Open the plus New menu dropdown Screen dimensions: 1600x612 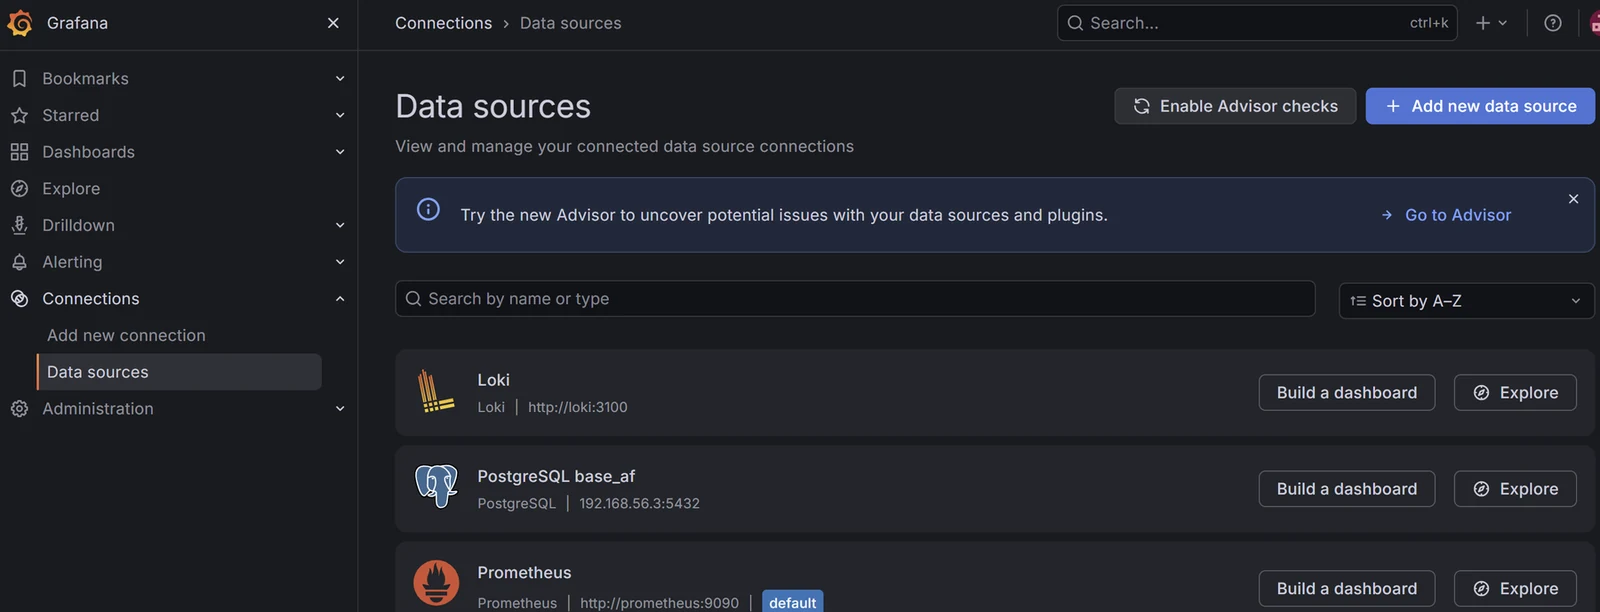point(1491,23)
